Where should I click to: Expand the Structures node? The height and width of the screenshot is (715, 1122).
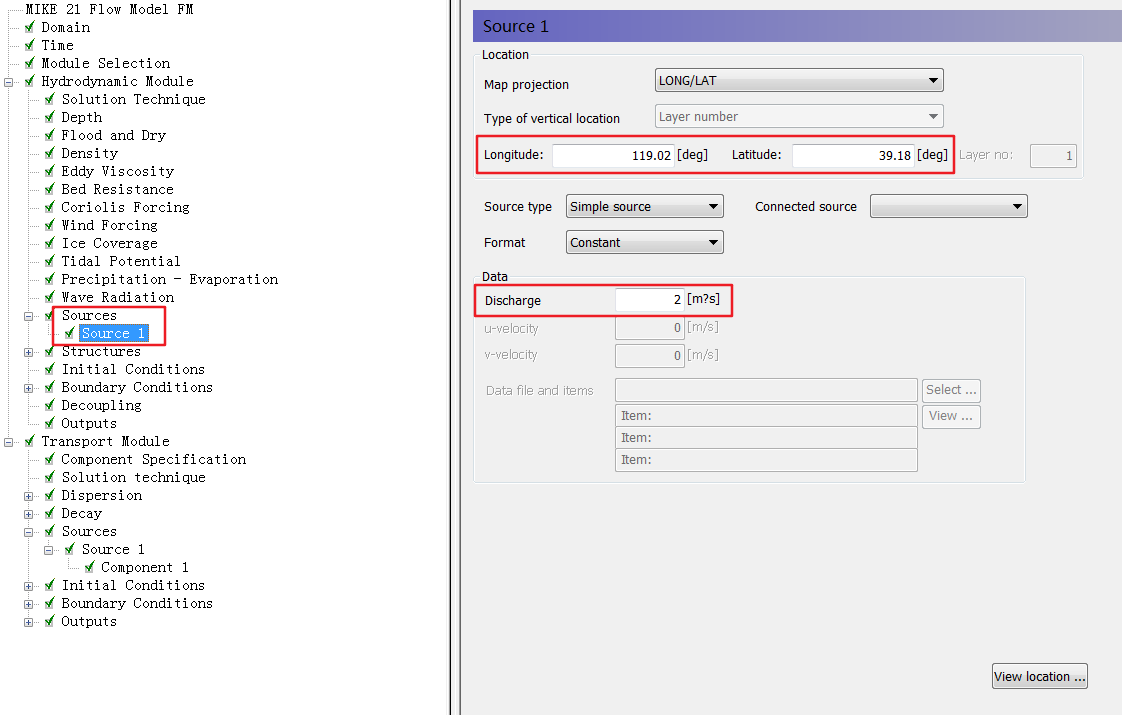coord(29,351)
